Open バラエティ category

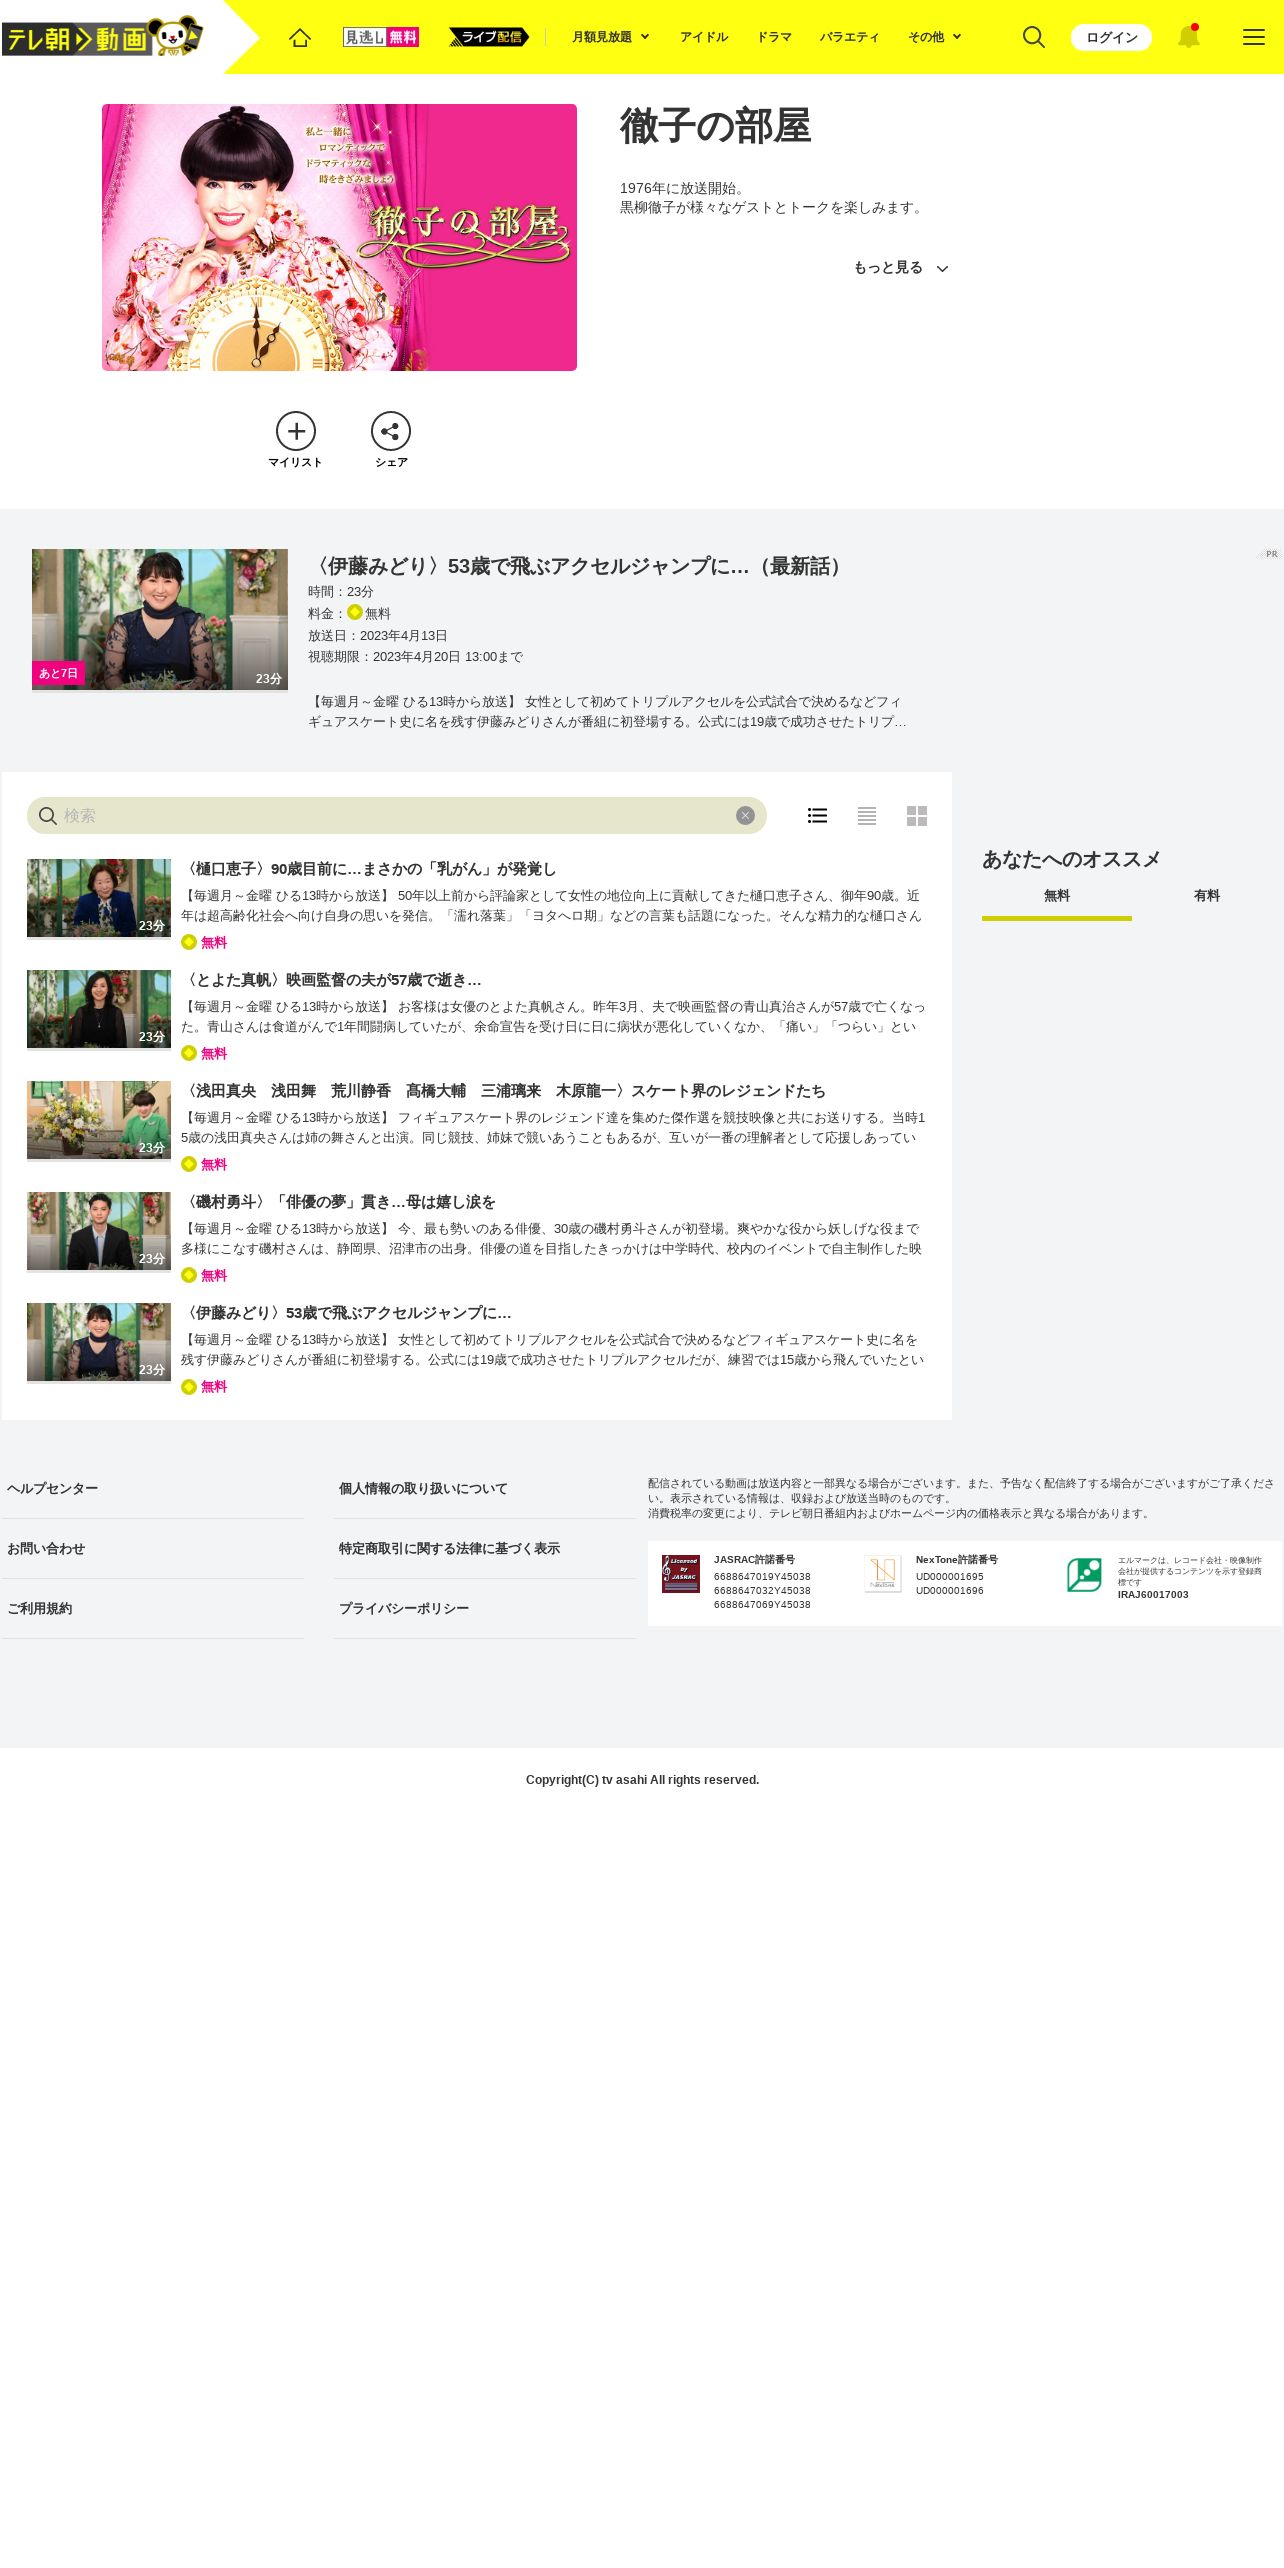850,37
